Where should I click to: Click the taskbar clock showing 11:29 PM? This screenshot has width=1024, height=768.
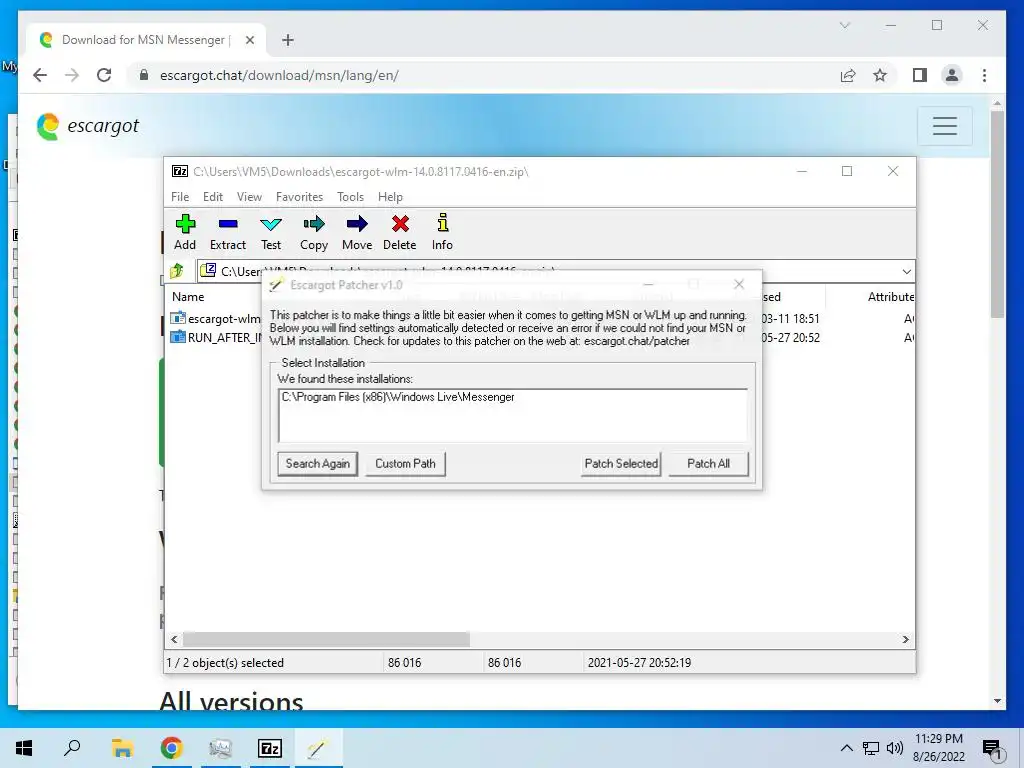click(x=938, y=748)
